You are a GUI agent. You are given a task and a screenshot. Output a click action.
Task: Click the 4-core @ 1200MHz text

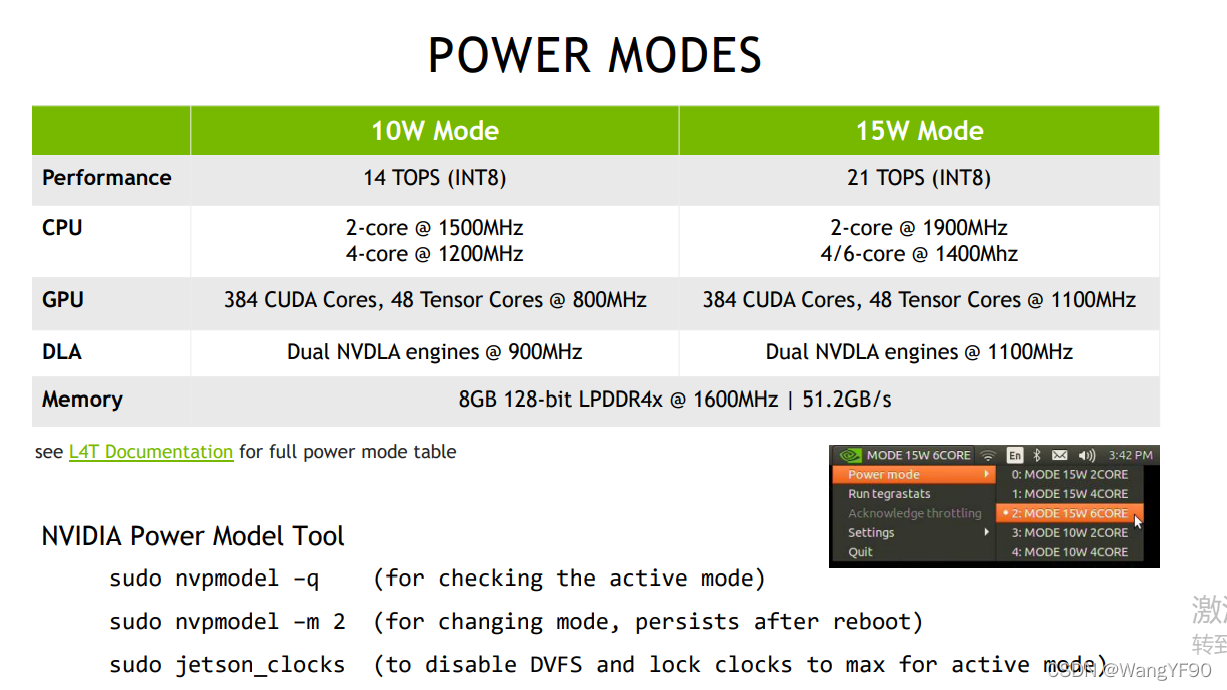coord(435,254)
